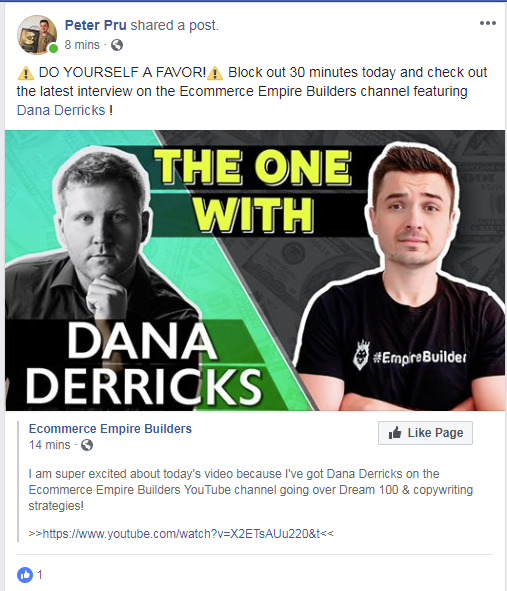
Task: Click the tagged Dana Derricks name link
Action: (61, 110)
